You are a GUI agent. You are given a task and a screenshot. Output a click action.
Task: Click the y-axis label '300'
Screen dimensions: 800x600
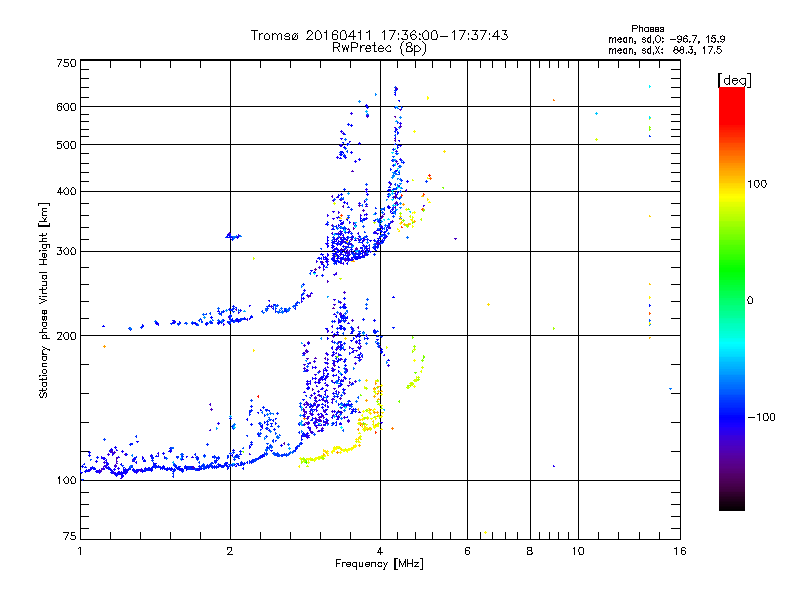[67, 252]
